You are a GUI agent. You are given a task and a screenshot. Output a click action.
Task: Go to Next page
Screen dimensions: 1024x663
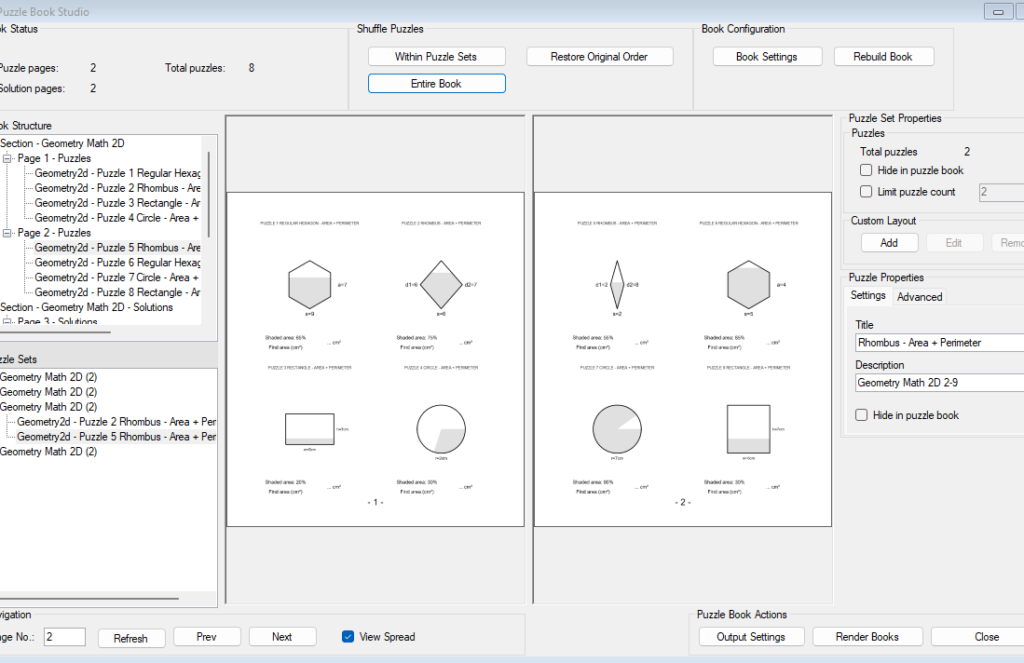coord(282,637)
